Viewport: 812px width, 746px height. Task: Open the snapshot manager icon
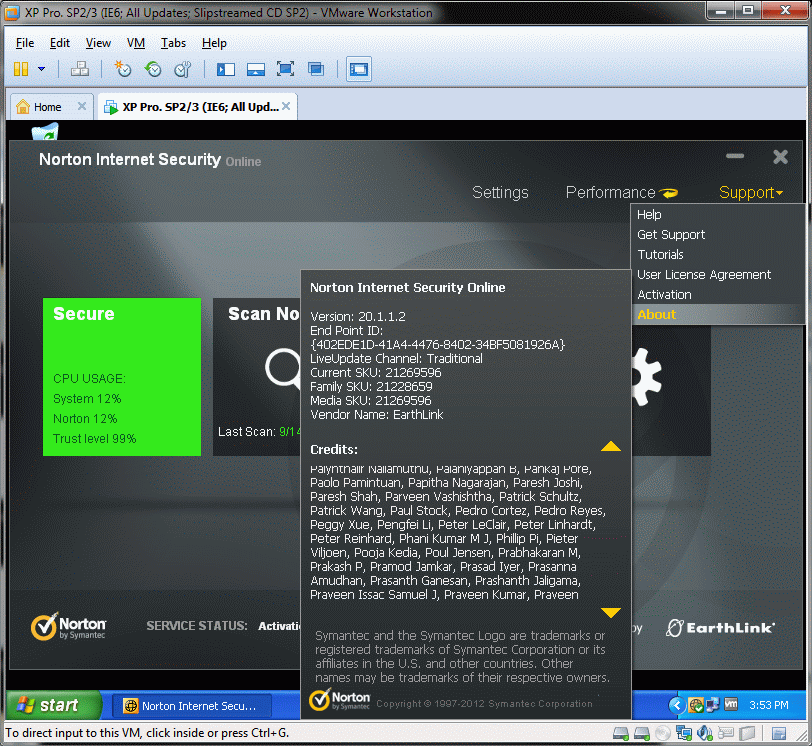pyautogui.click(x=182, y=69)
